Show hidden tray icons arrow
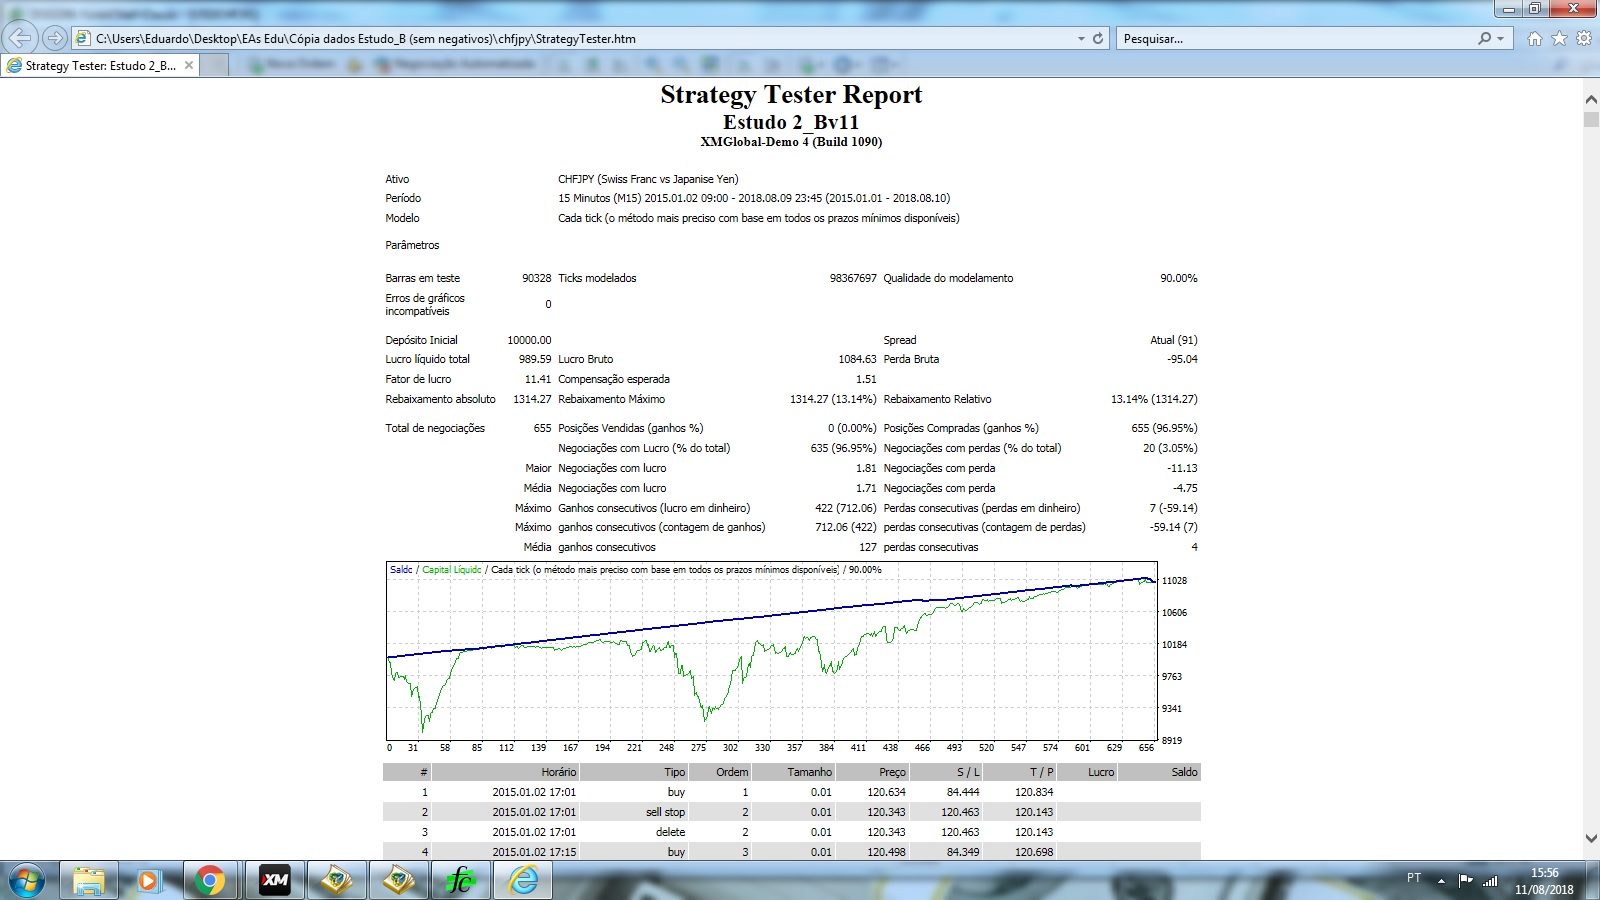The image size is (1600, 900). click(1441, 881)
